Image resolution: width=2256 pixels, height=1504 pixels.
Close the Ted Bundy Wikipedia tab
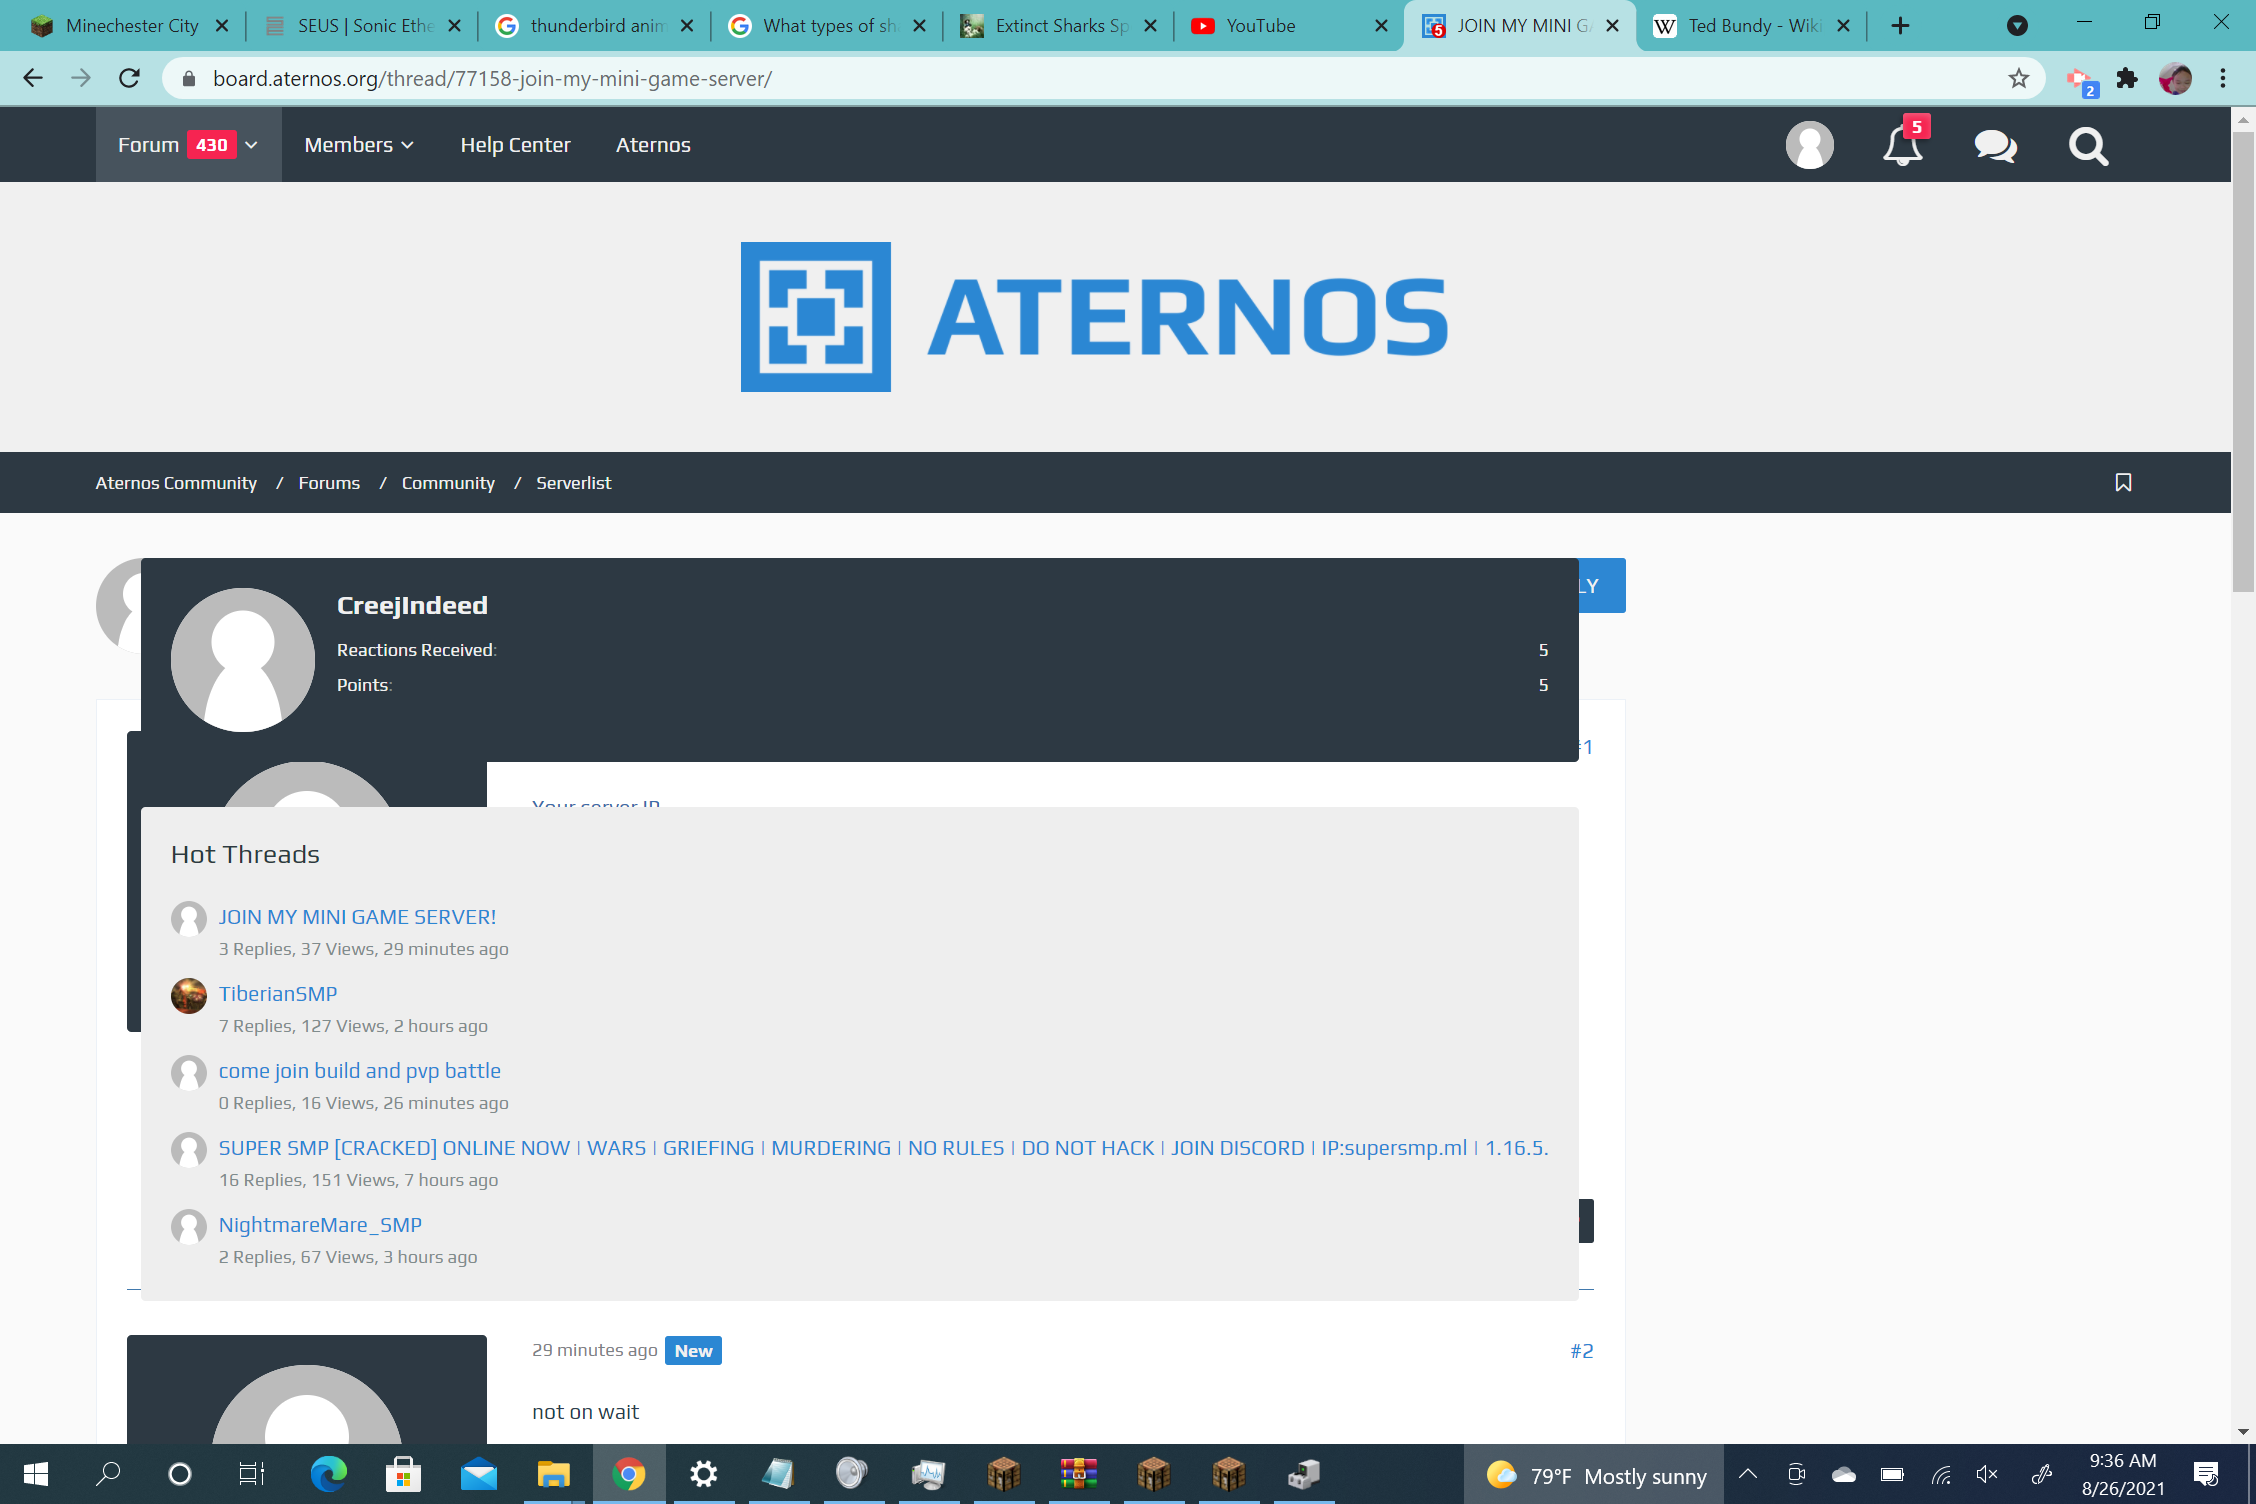point(1843,26)
